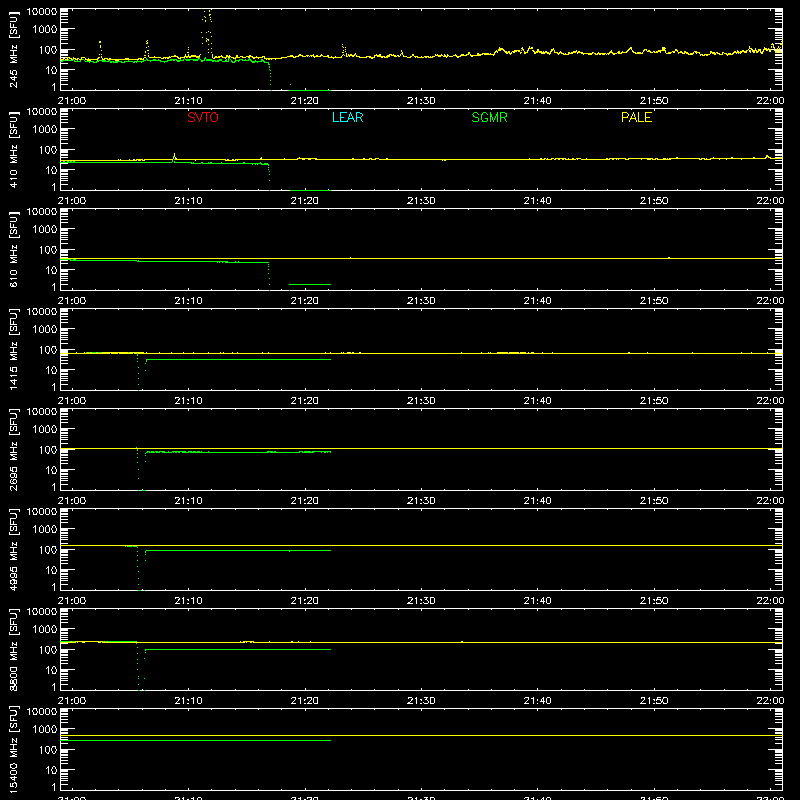The image size is (800, 800).
Task: Select the 245 MHz [SFU] axis title
Action: [14, 49]
